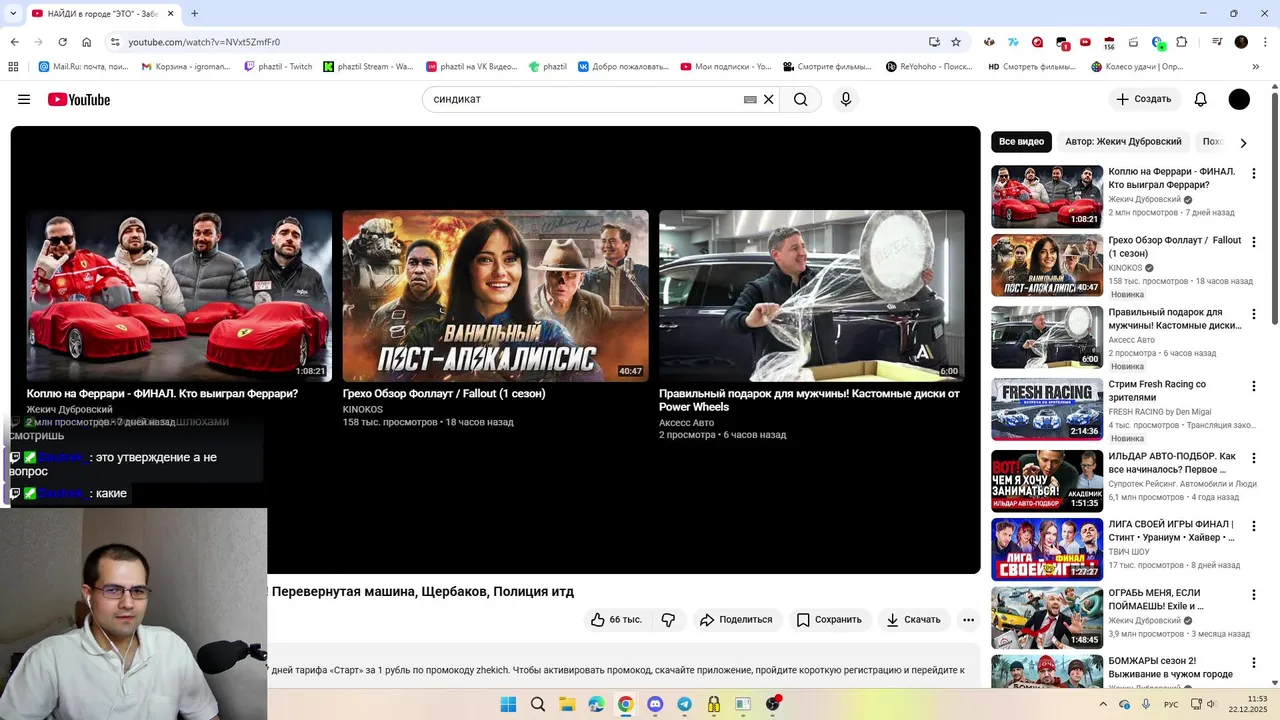
Task: Open end-screen Ванильный Пост-Апокалипсис thumbnail
Action: (x=496, y=295)
